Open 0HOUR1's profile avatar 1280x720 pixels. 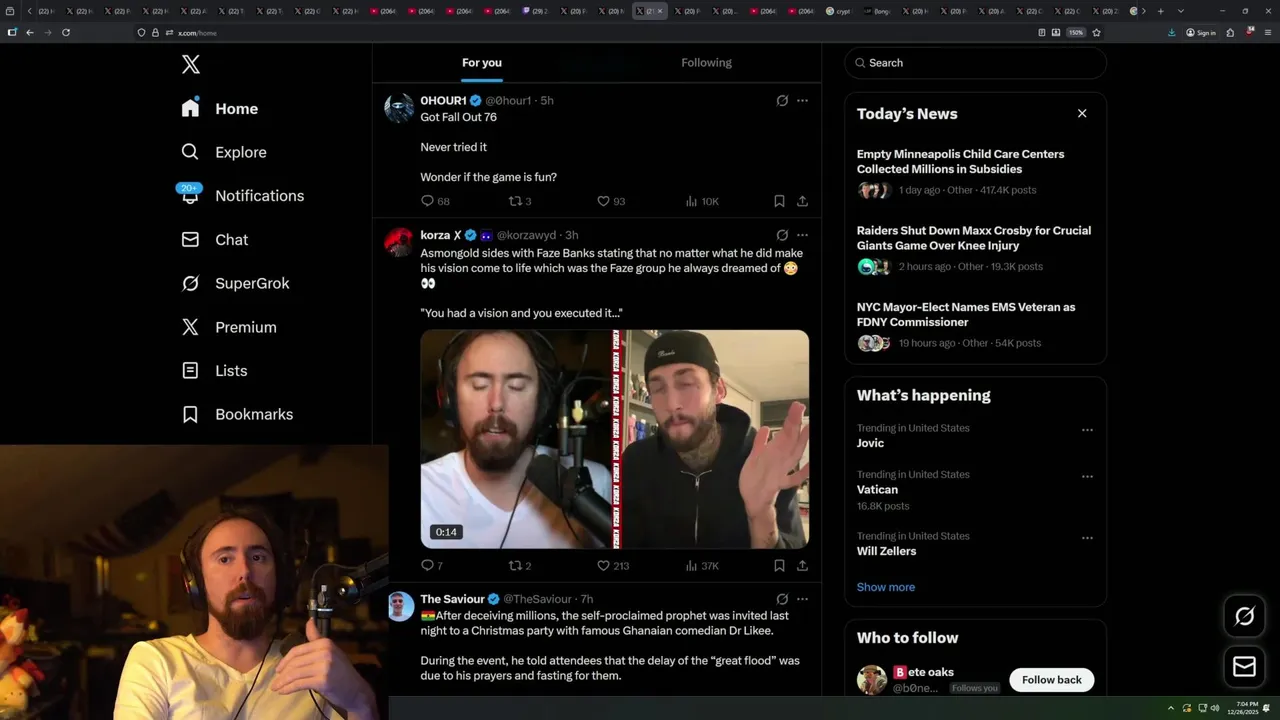[399, 108]
